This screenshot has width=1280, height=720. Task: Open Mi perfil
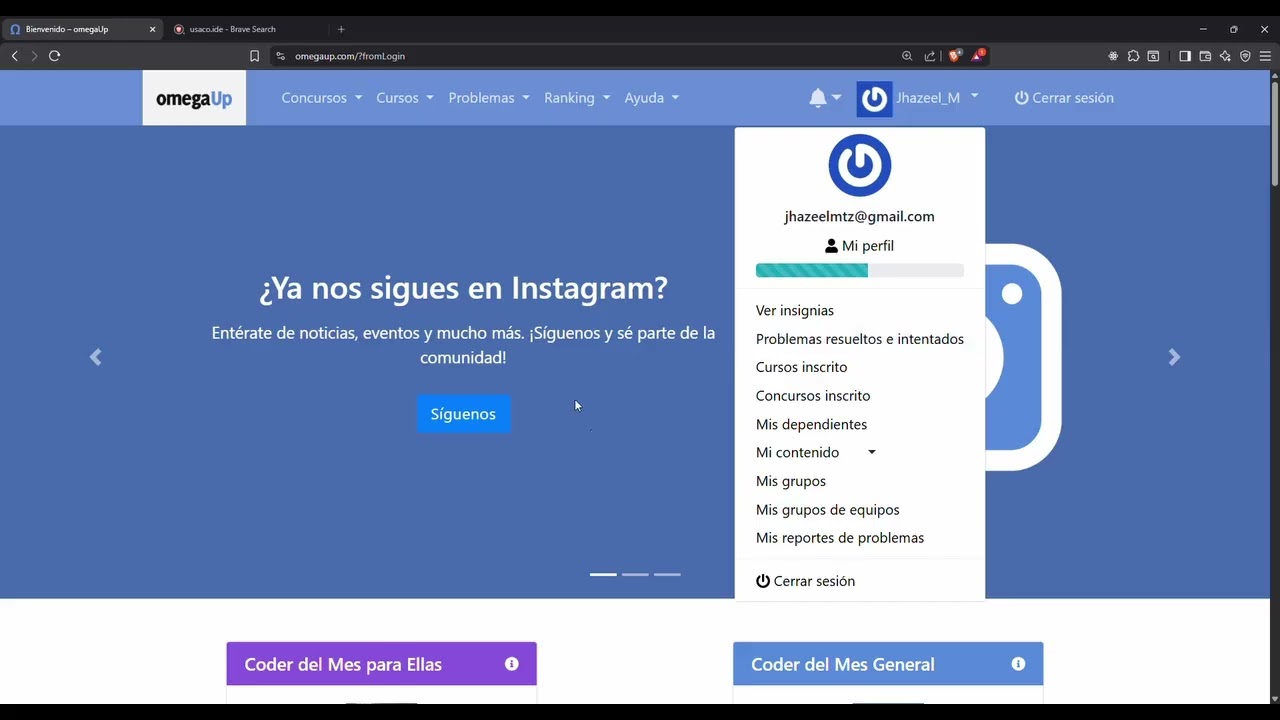coord(860,246)
